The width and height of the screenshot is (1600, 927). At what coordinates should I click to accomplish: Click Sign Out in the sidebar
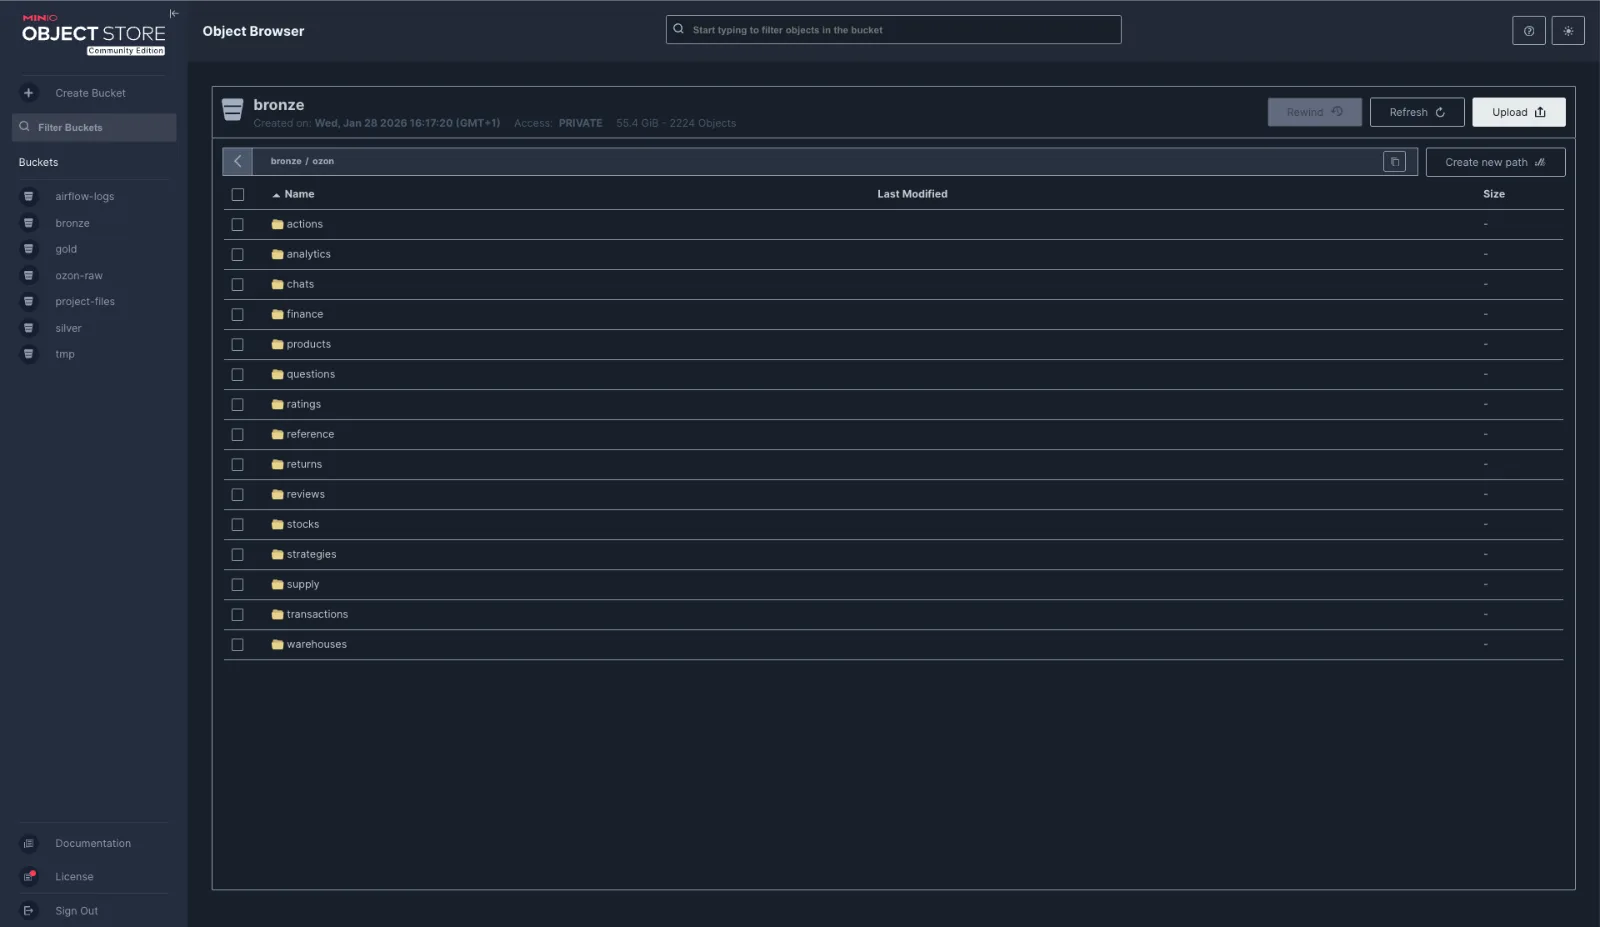tap(76, 911)
